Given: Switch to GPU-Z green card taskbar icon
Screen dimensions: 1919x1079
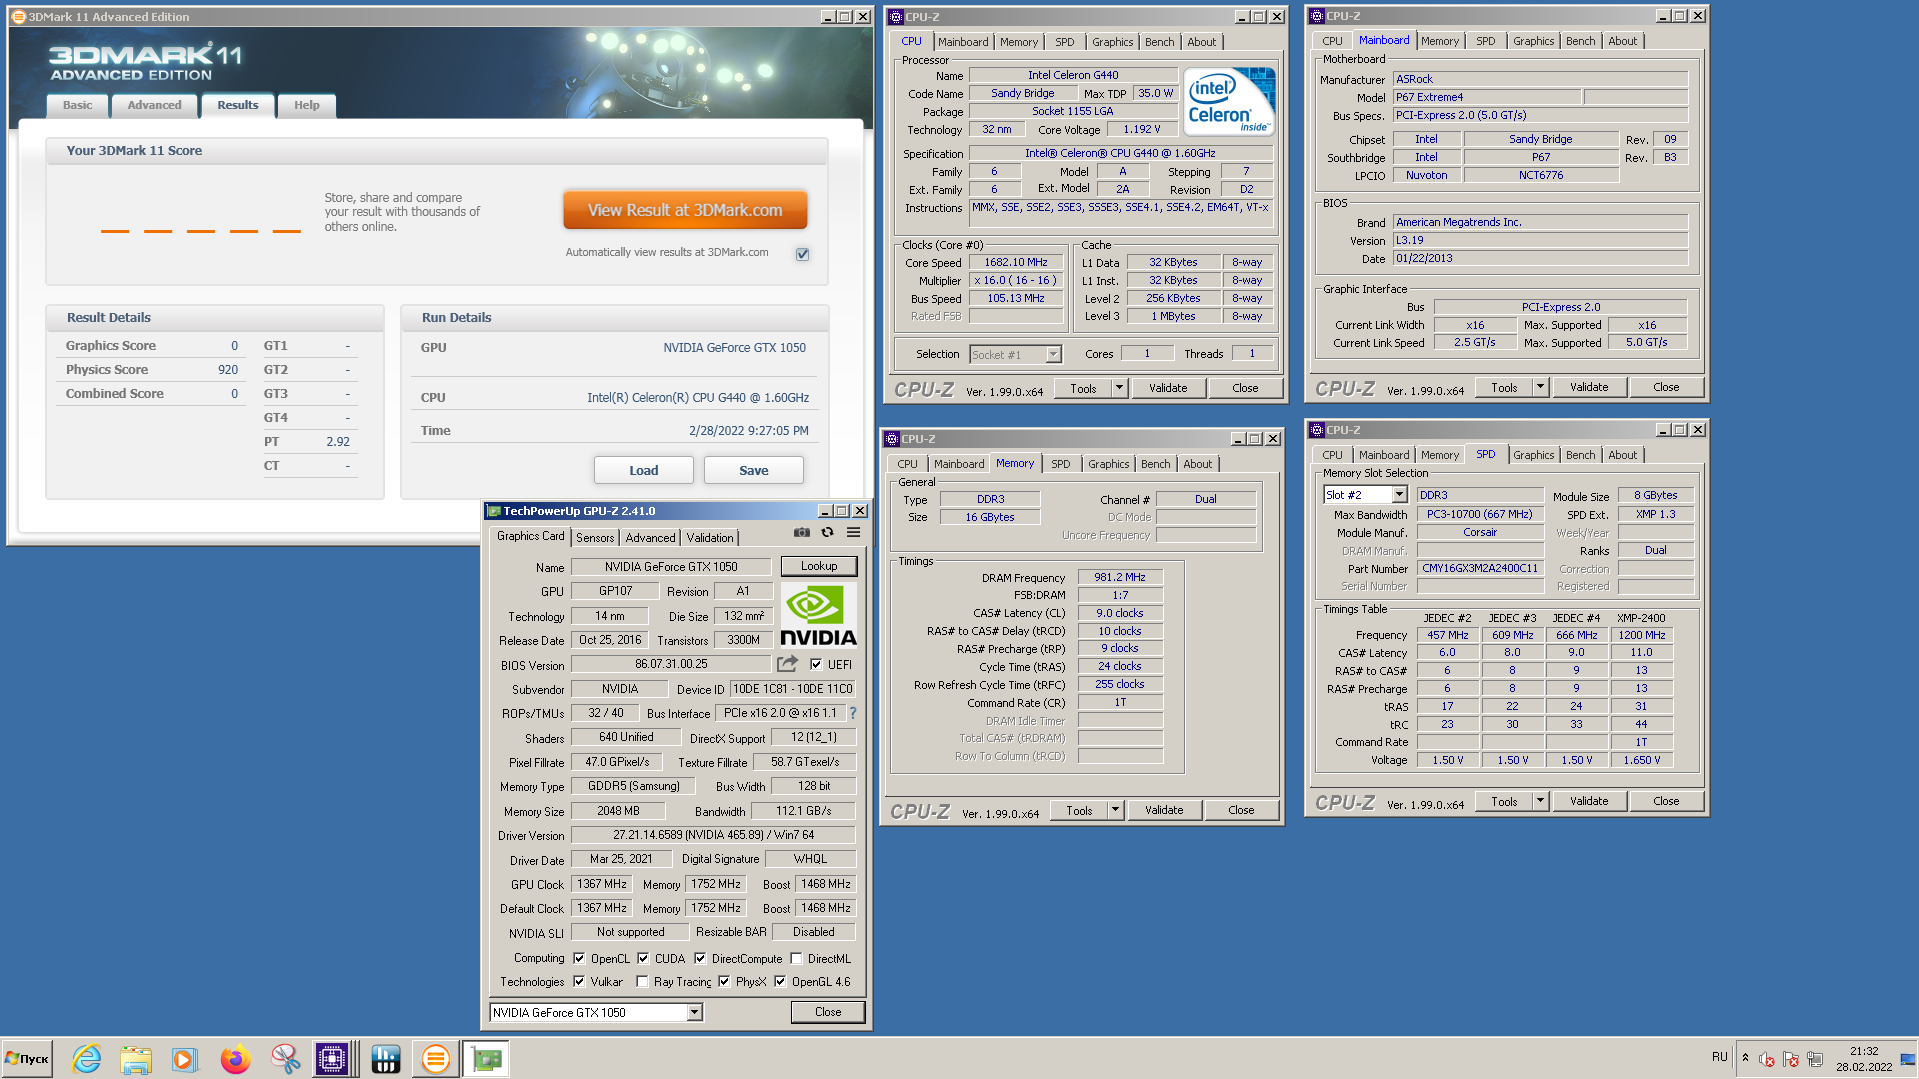Looking at the screenshot, I should [x=486, y=1059].
